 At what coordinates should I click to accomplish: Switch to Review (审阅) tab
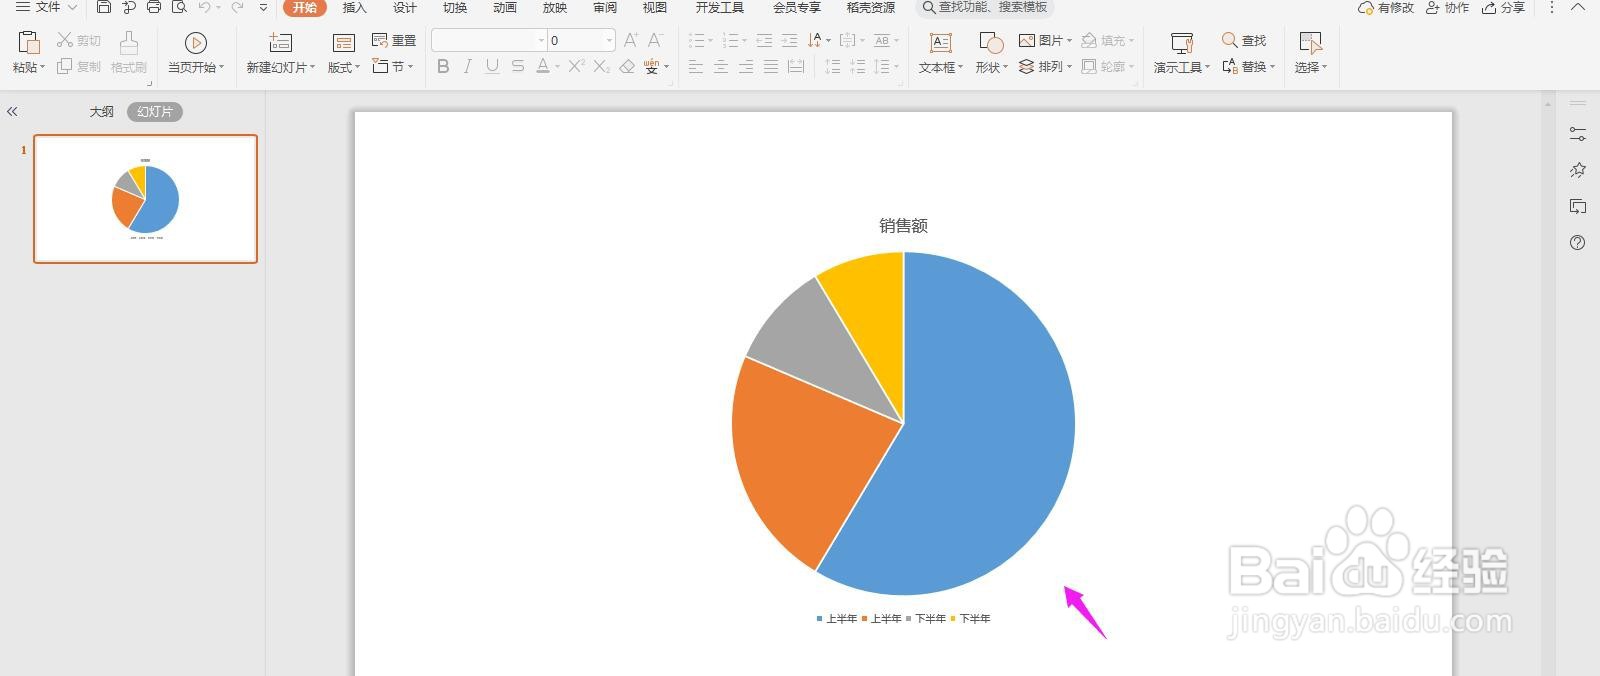tap(605, 7)
